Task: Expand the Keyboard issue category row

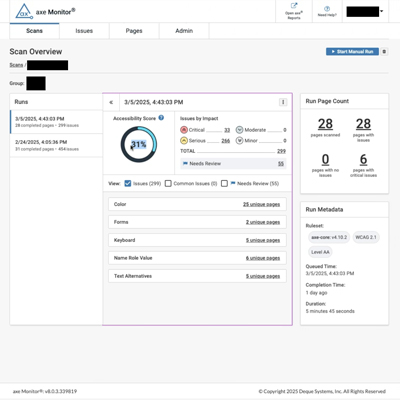Action: click(x=197, y=240)
